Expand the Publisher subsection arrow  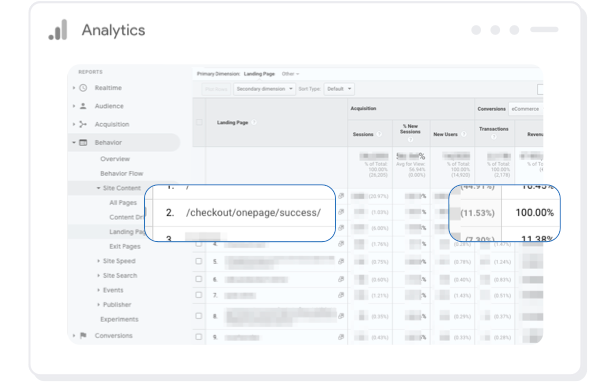98,304
